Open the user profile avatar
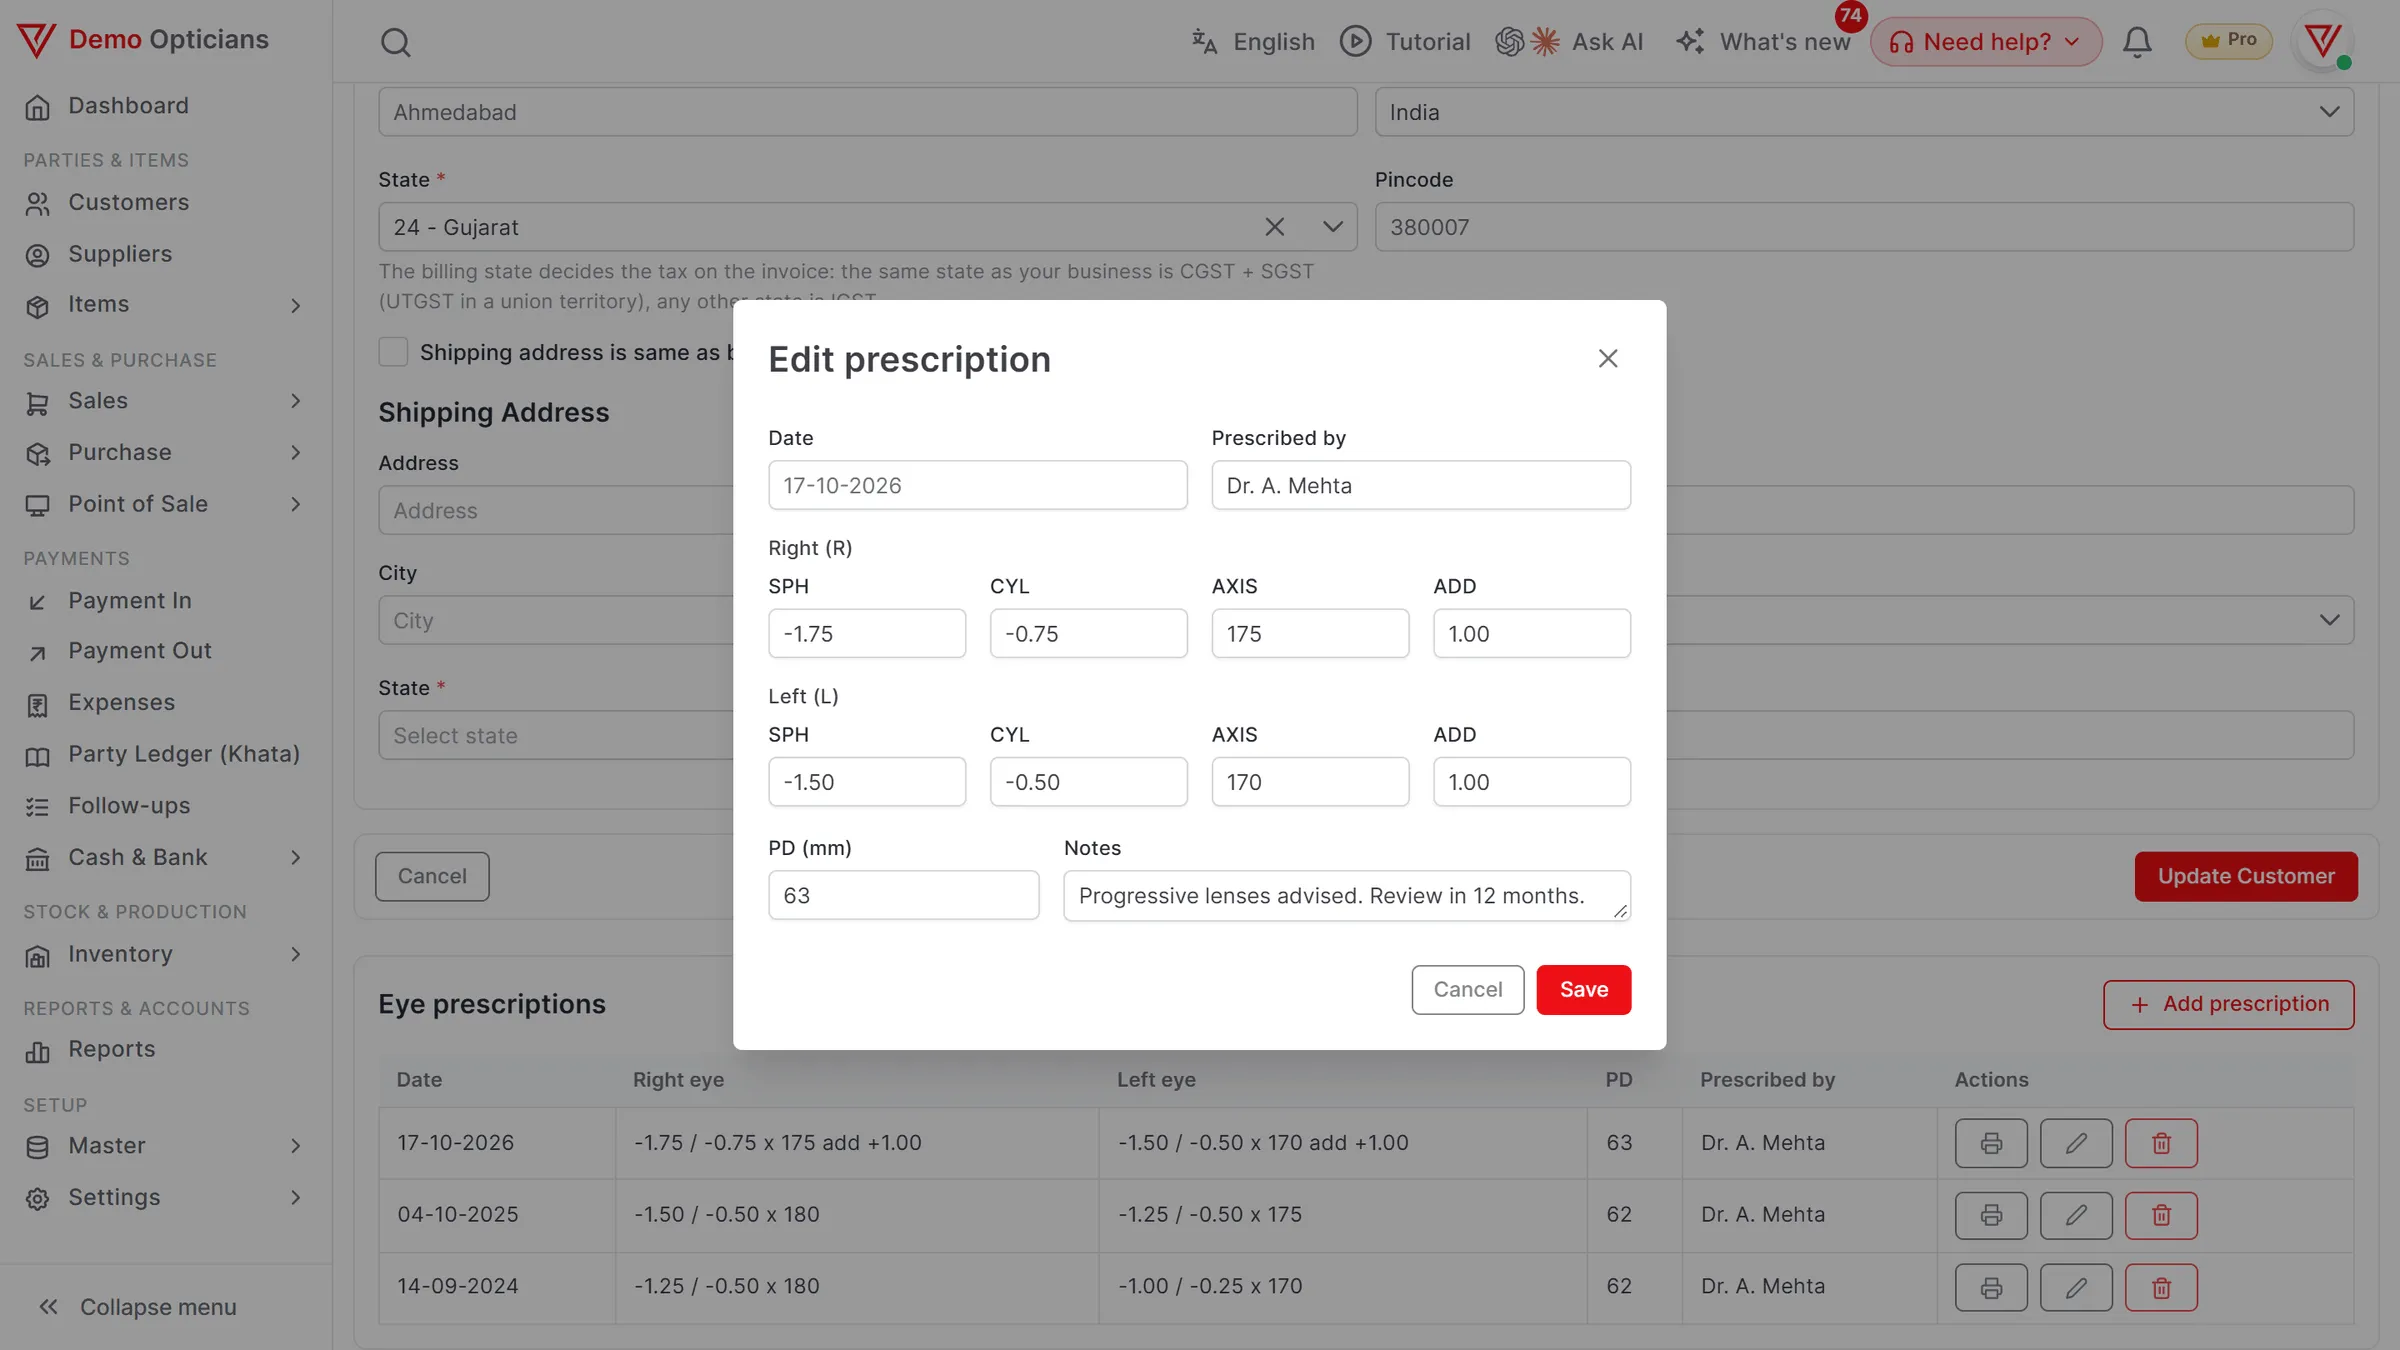Viewport: 2400px width, 1350px height. 2322,42
